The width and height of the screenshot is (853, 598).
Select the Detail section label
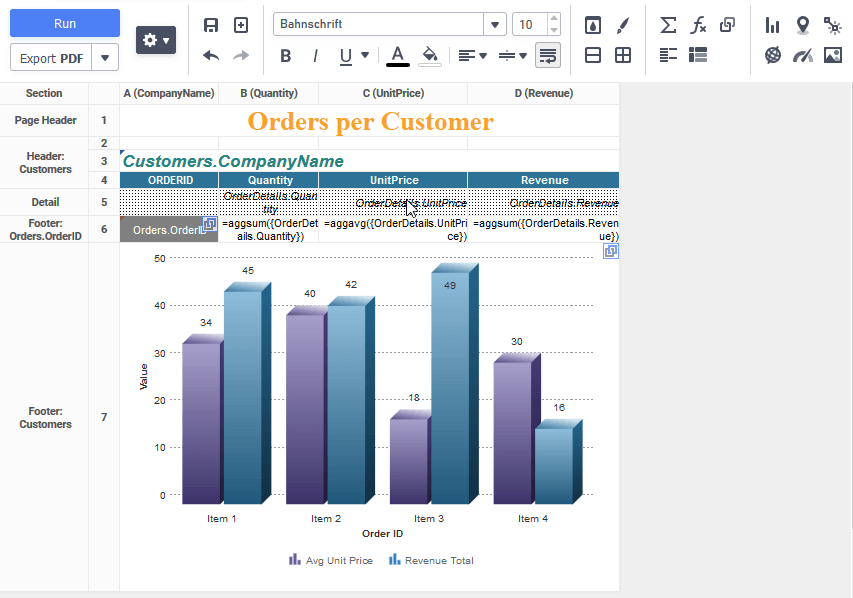(x=45, y=202)
